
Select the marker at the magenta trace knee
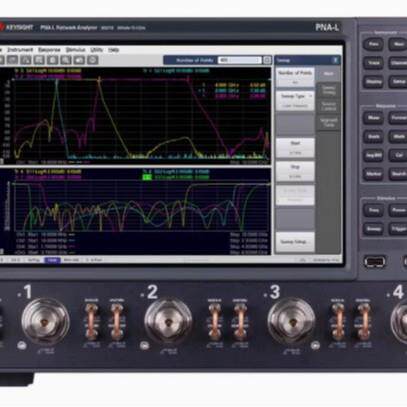tap(188, 79)
